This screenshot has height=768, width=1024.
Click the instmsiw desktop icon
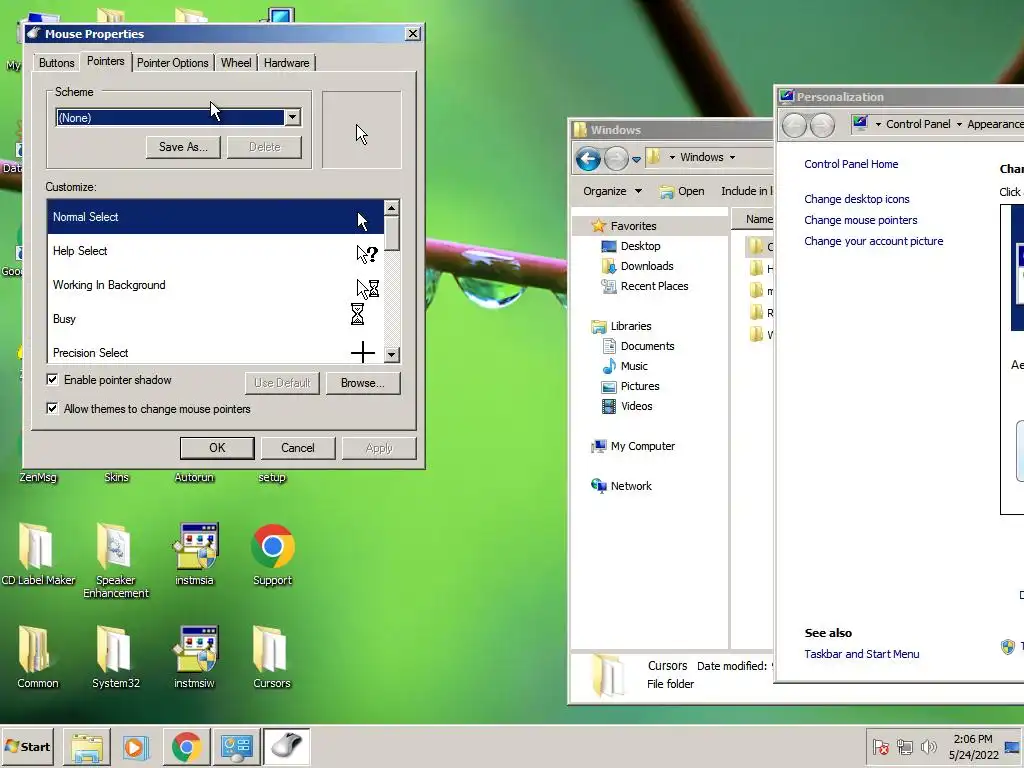(195, 657)
